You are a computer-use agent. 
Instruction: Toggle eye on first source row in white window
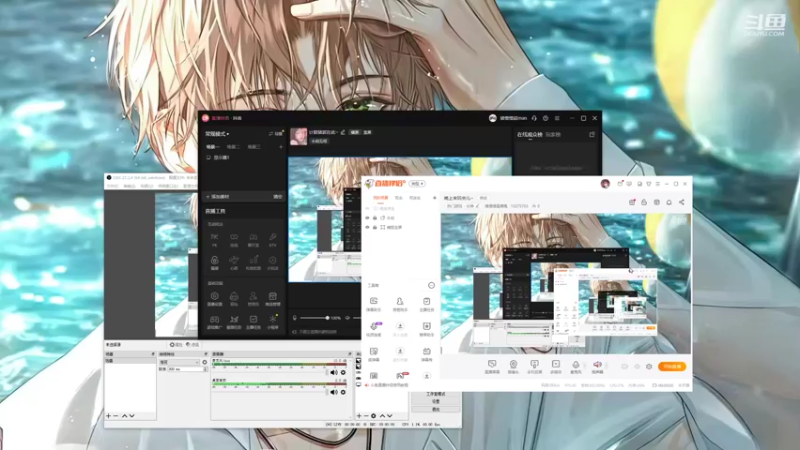click(367, 218)
